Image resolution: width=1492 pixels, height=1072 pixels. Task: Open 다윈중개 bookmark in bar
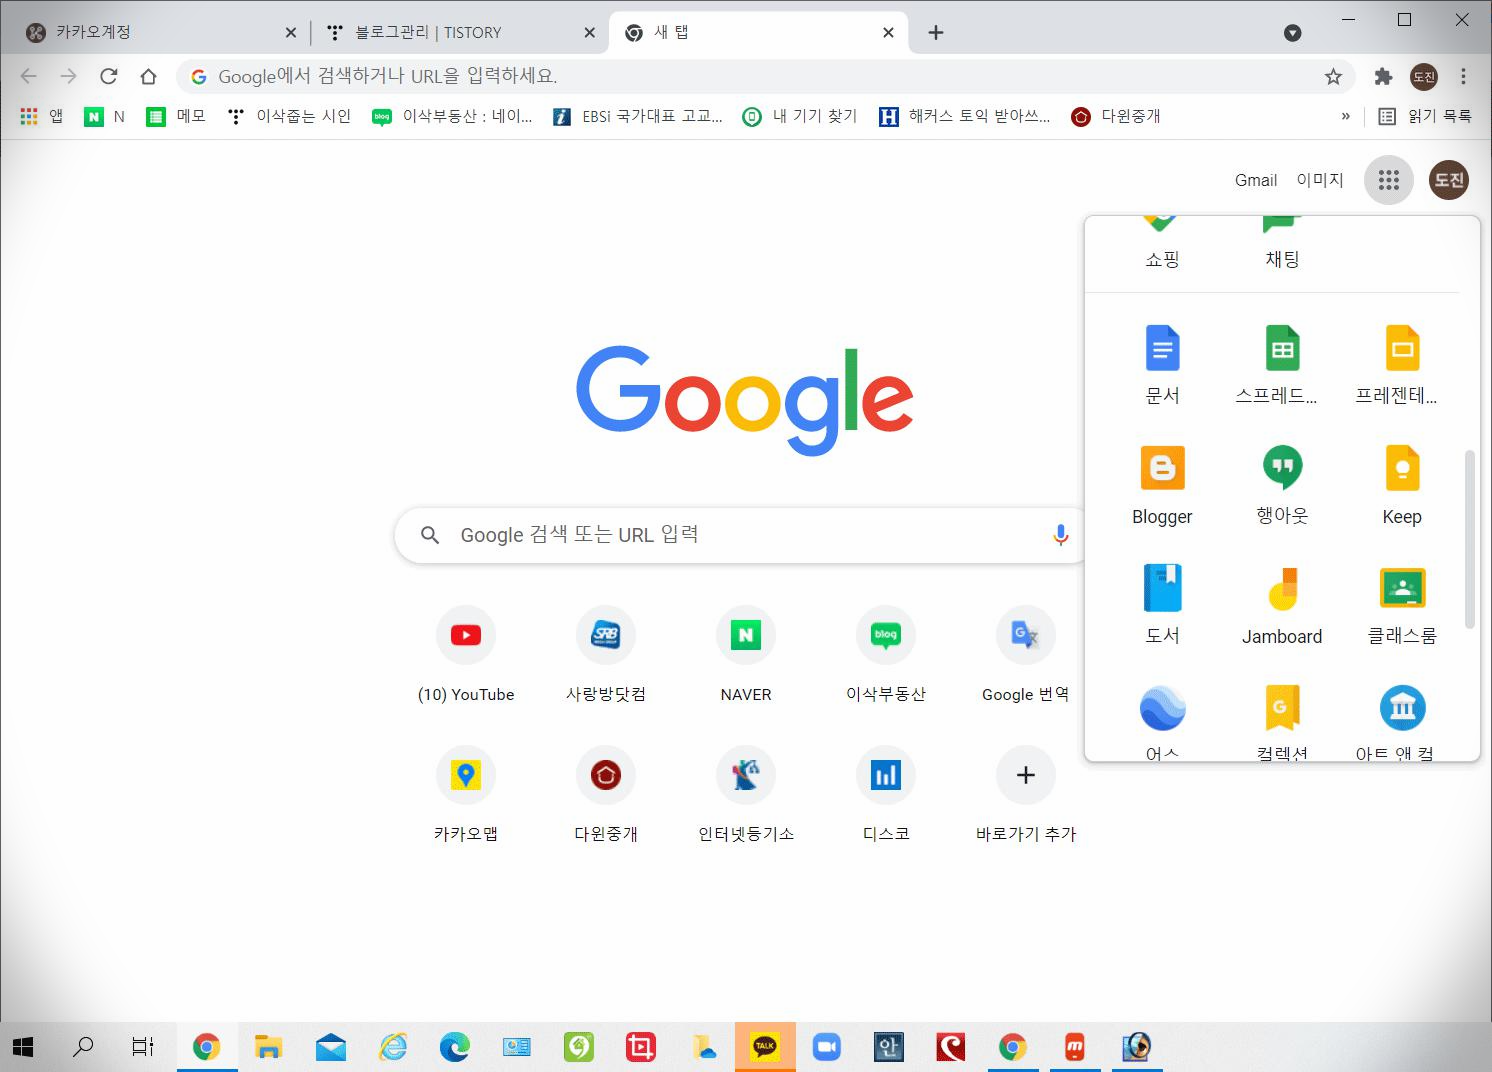click(1116, 116)
